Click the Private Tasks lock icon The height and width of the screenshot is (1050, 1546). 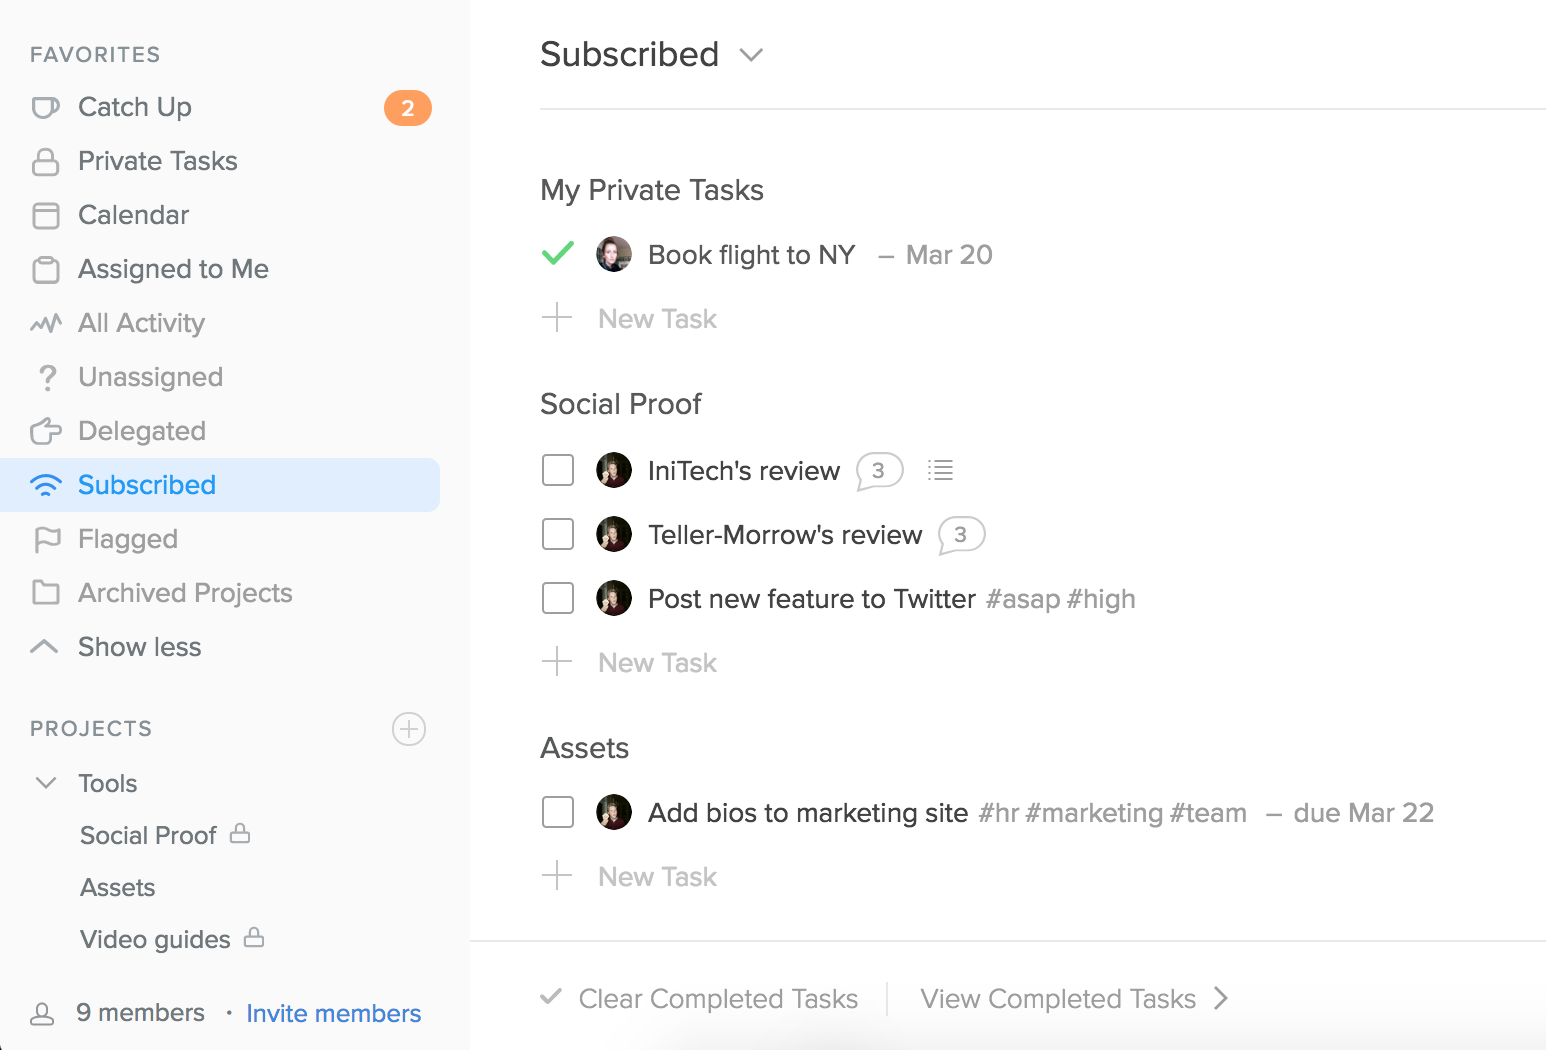pyautogui.click(x=46, y=161)
